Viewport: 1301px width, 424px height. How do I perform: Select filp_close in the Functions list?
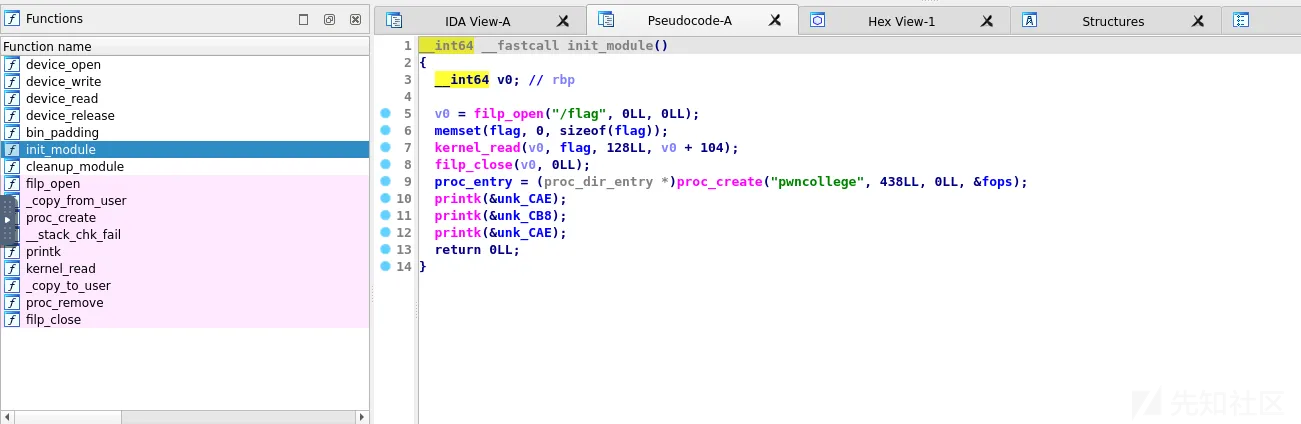point(185,319)
